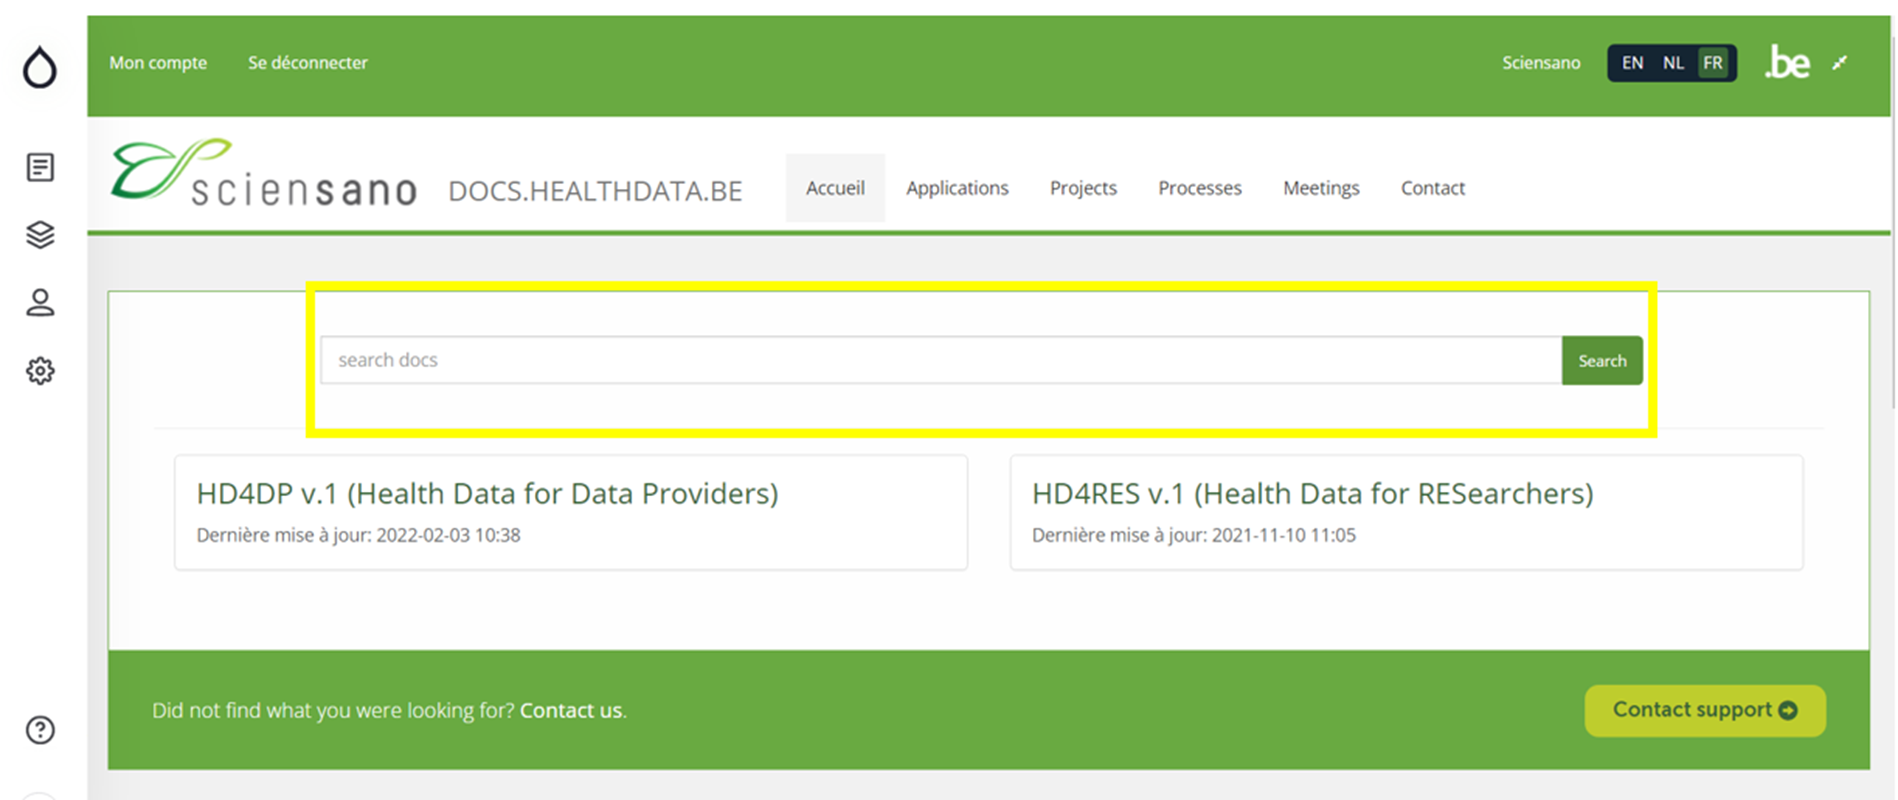Switch language to NL
The width and height of the screenshot is (1898, 800).
(x=1673, y=63)
